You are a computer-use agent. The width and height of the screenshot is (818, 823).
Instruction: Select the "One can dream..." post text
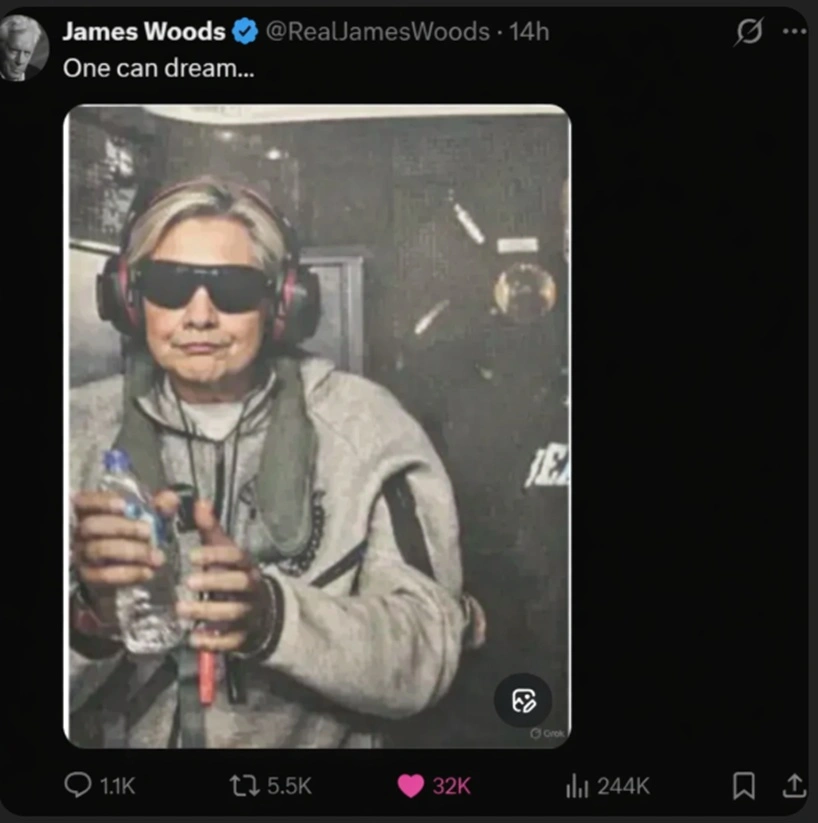tap(159, 68)
